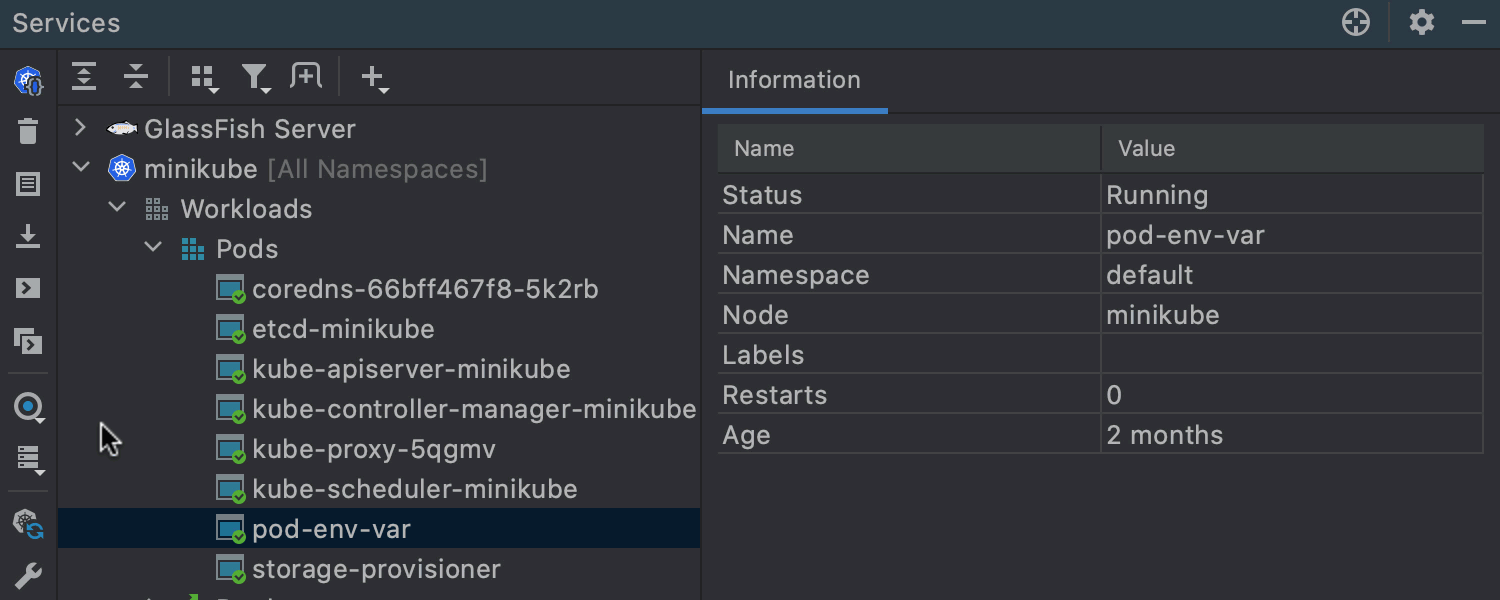The width and height of the screenshot is (1500, 600).
Task: Click the Pods teal grid icon
Action: [x=193, y=249]
